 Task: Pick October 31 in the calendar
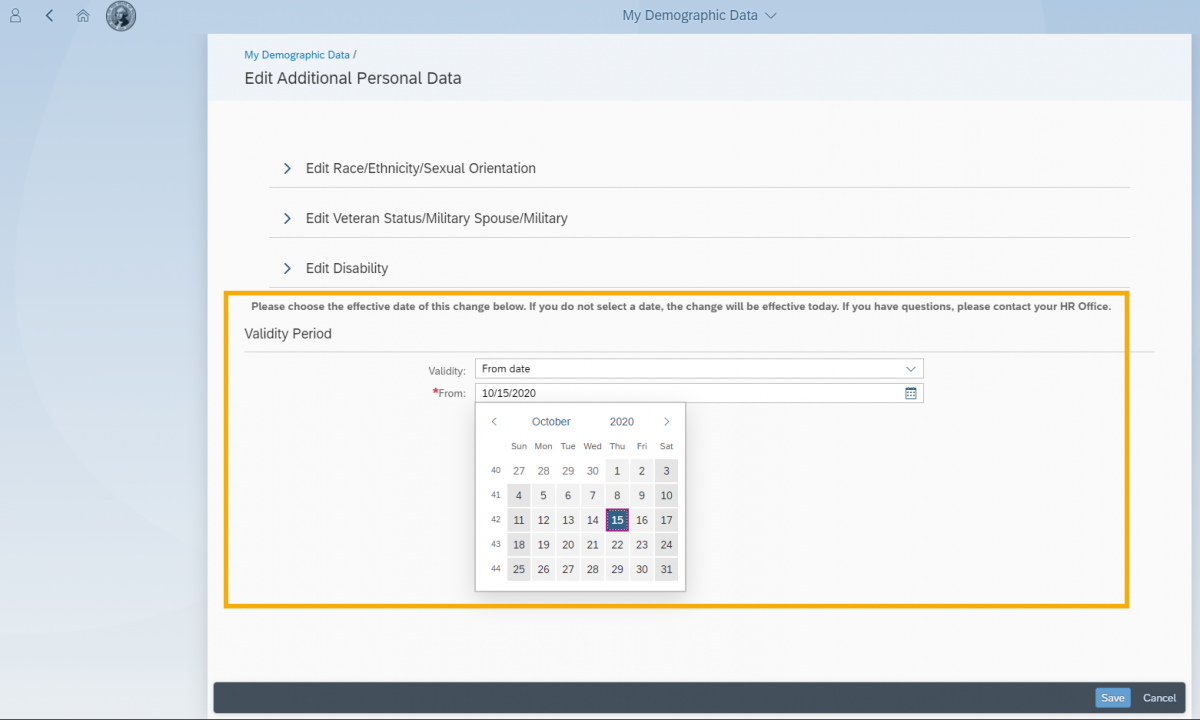[666, 569]
